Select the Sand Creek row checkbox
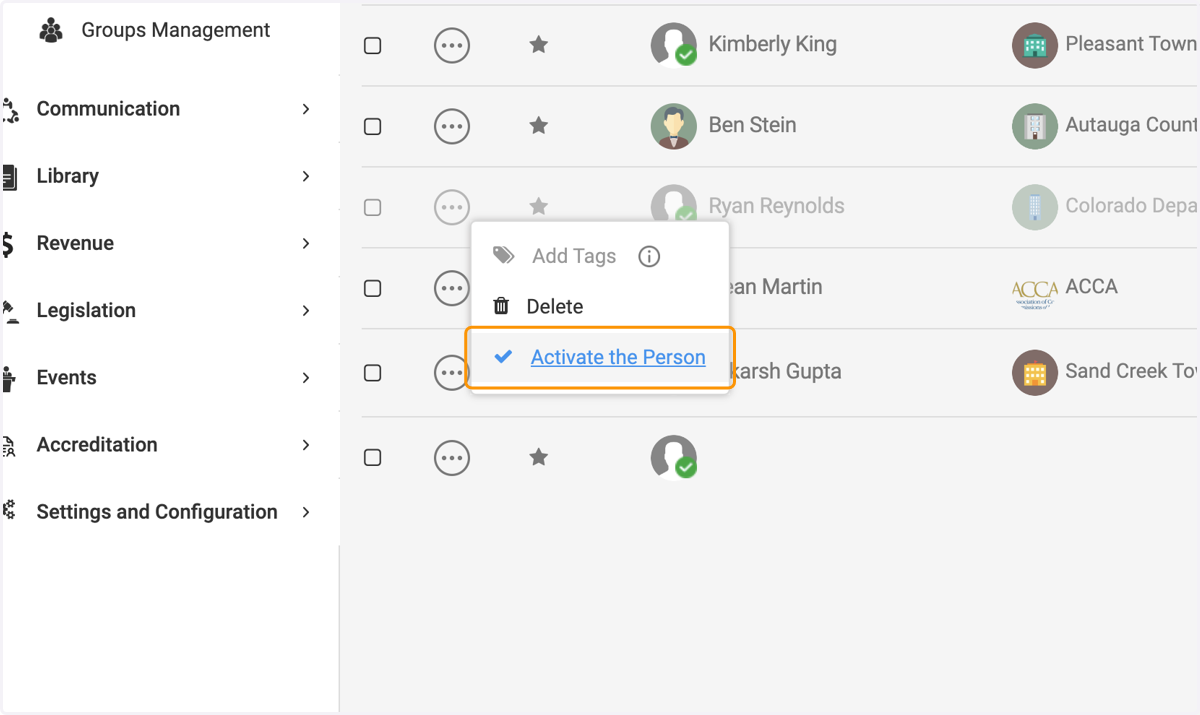Screen dimensions: 1200x715 coord(373,373)
